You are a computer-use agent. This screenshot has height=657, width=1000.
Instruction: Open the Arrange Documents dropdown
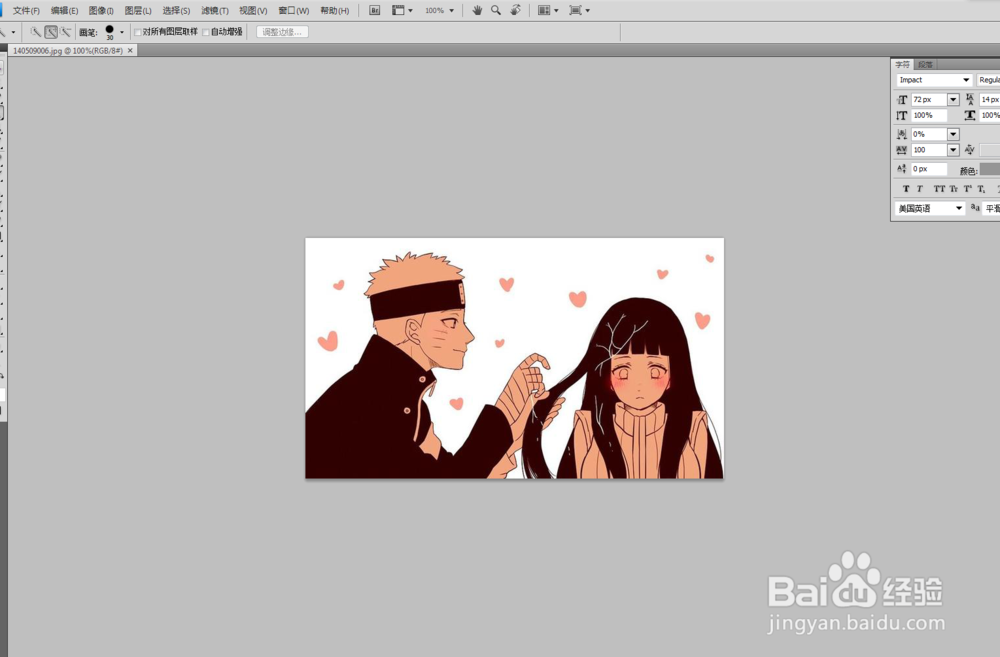pyautogui.click(x=548, y=10)
